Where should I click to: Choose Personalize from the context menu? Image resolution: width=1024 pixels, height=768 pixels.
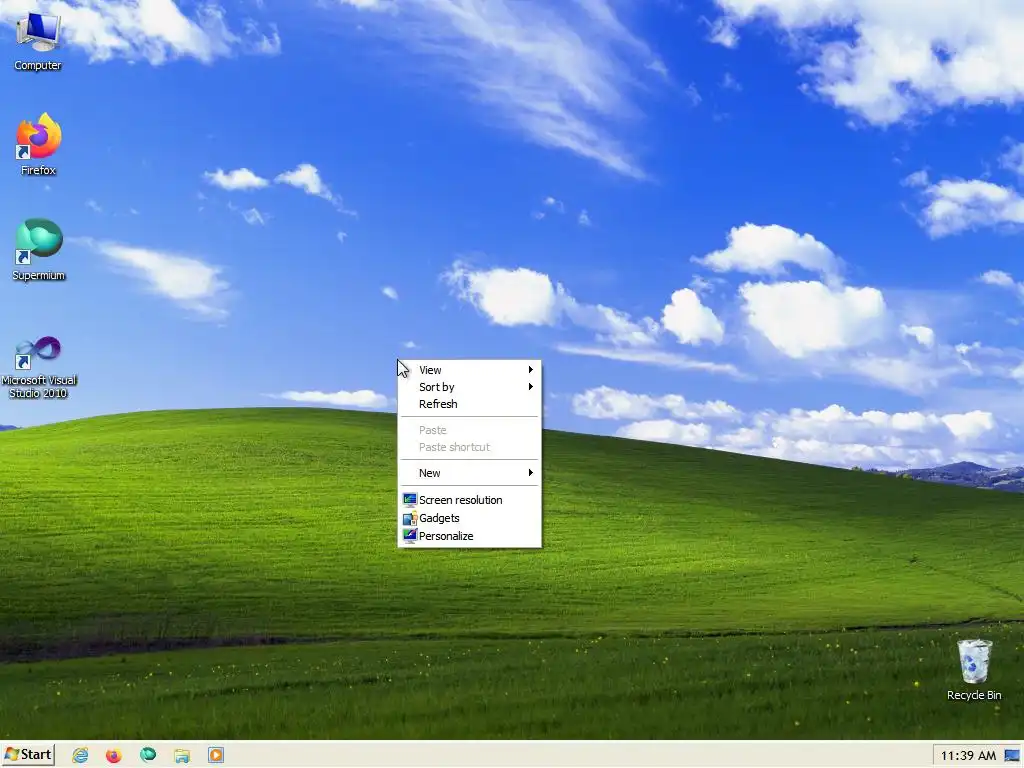click(470, 536)
